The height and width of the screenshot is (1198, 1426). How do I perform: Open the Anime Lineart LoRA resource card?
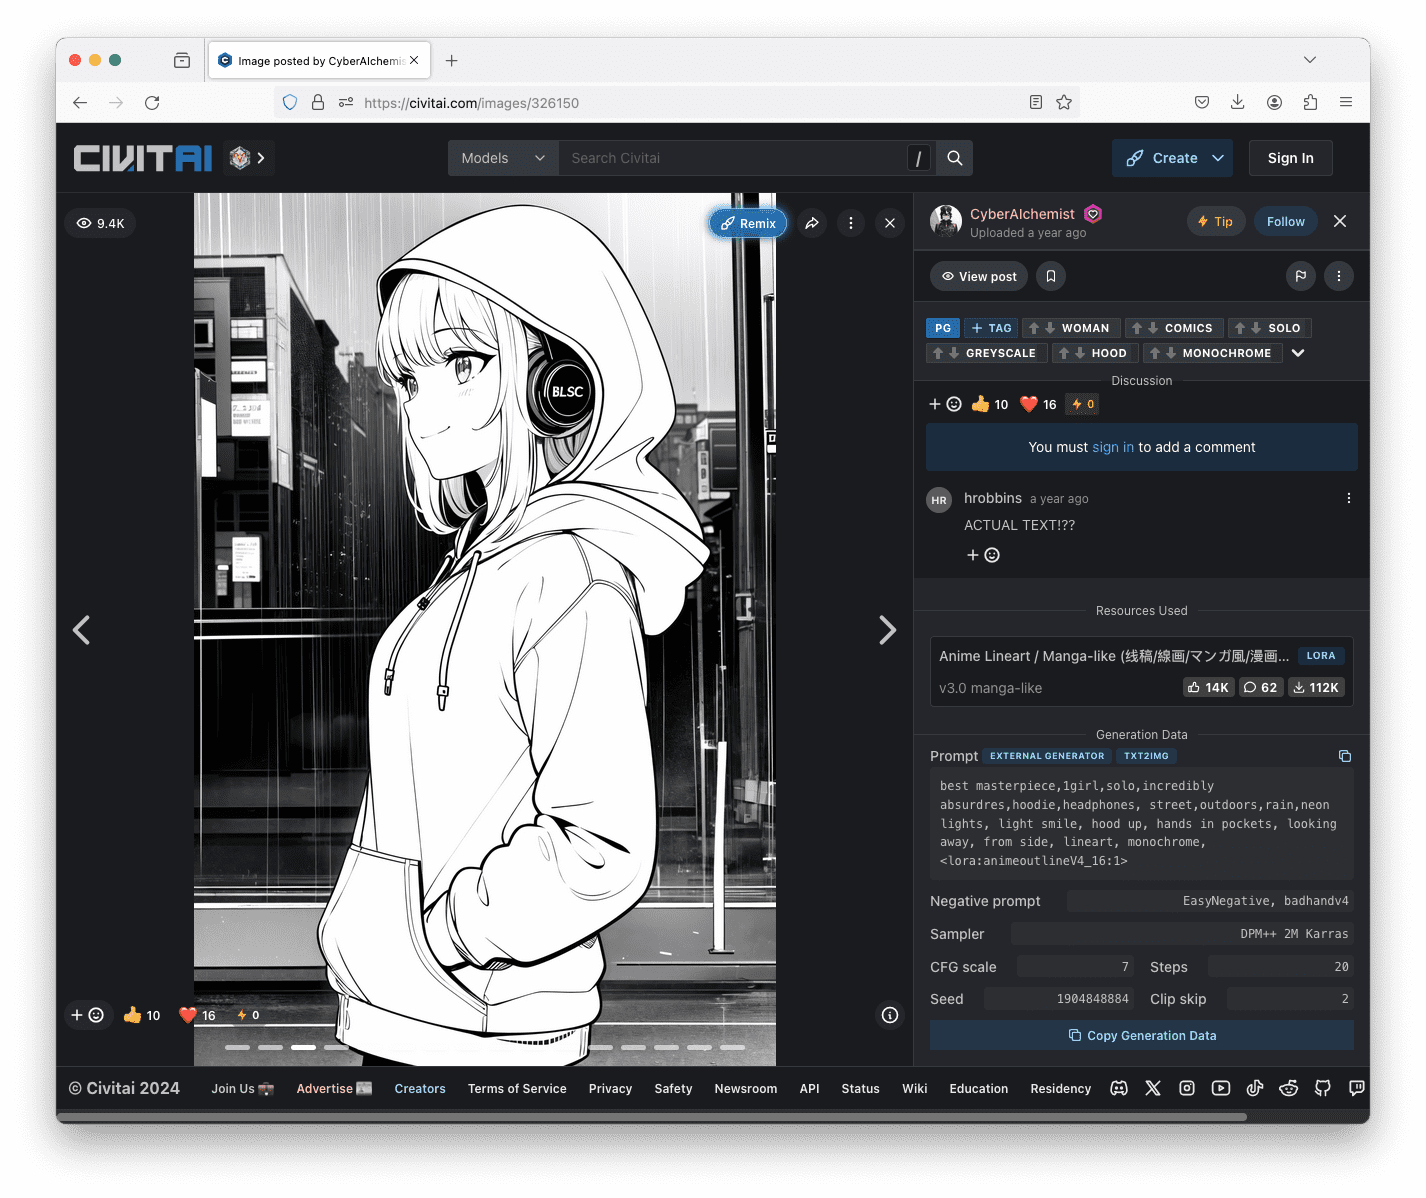1142,671
